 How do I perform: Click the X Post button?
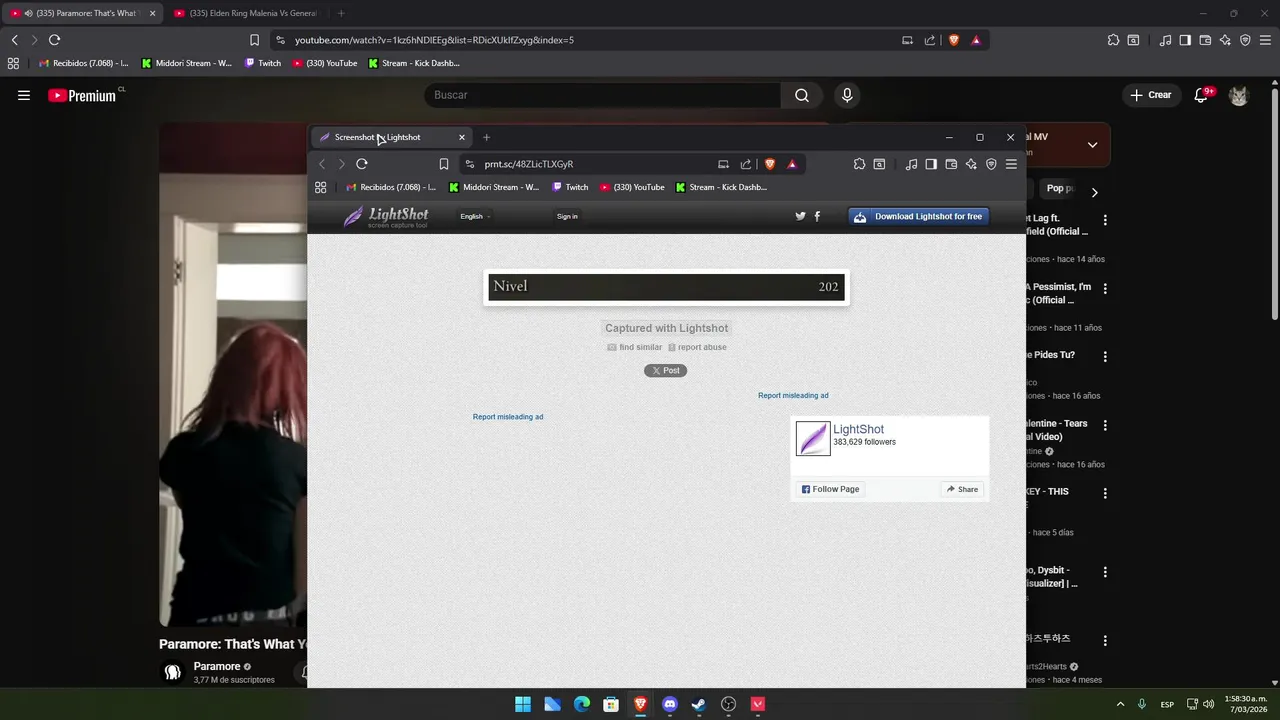[665, 370]
